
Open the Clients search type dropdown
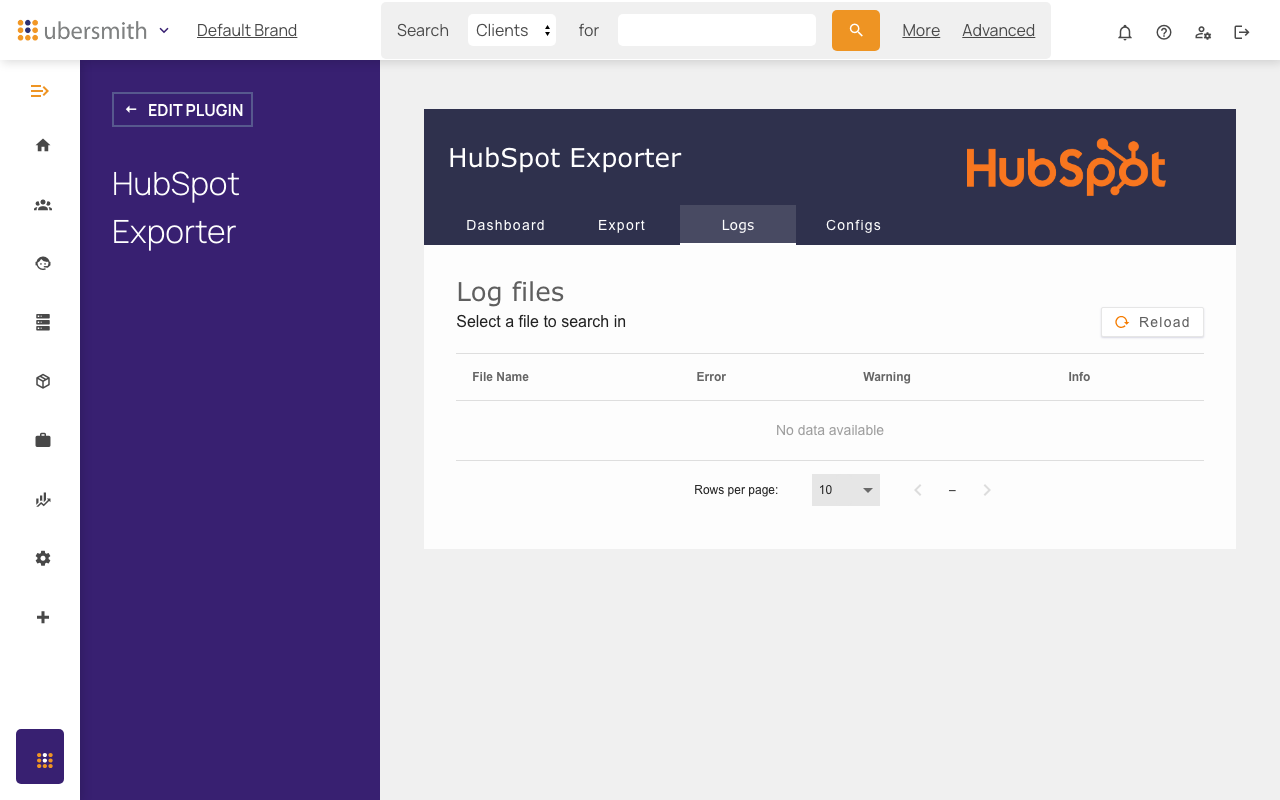tap(512, 30)
